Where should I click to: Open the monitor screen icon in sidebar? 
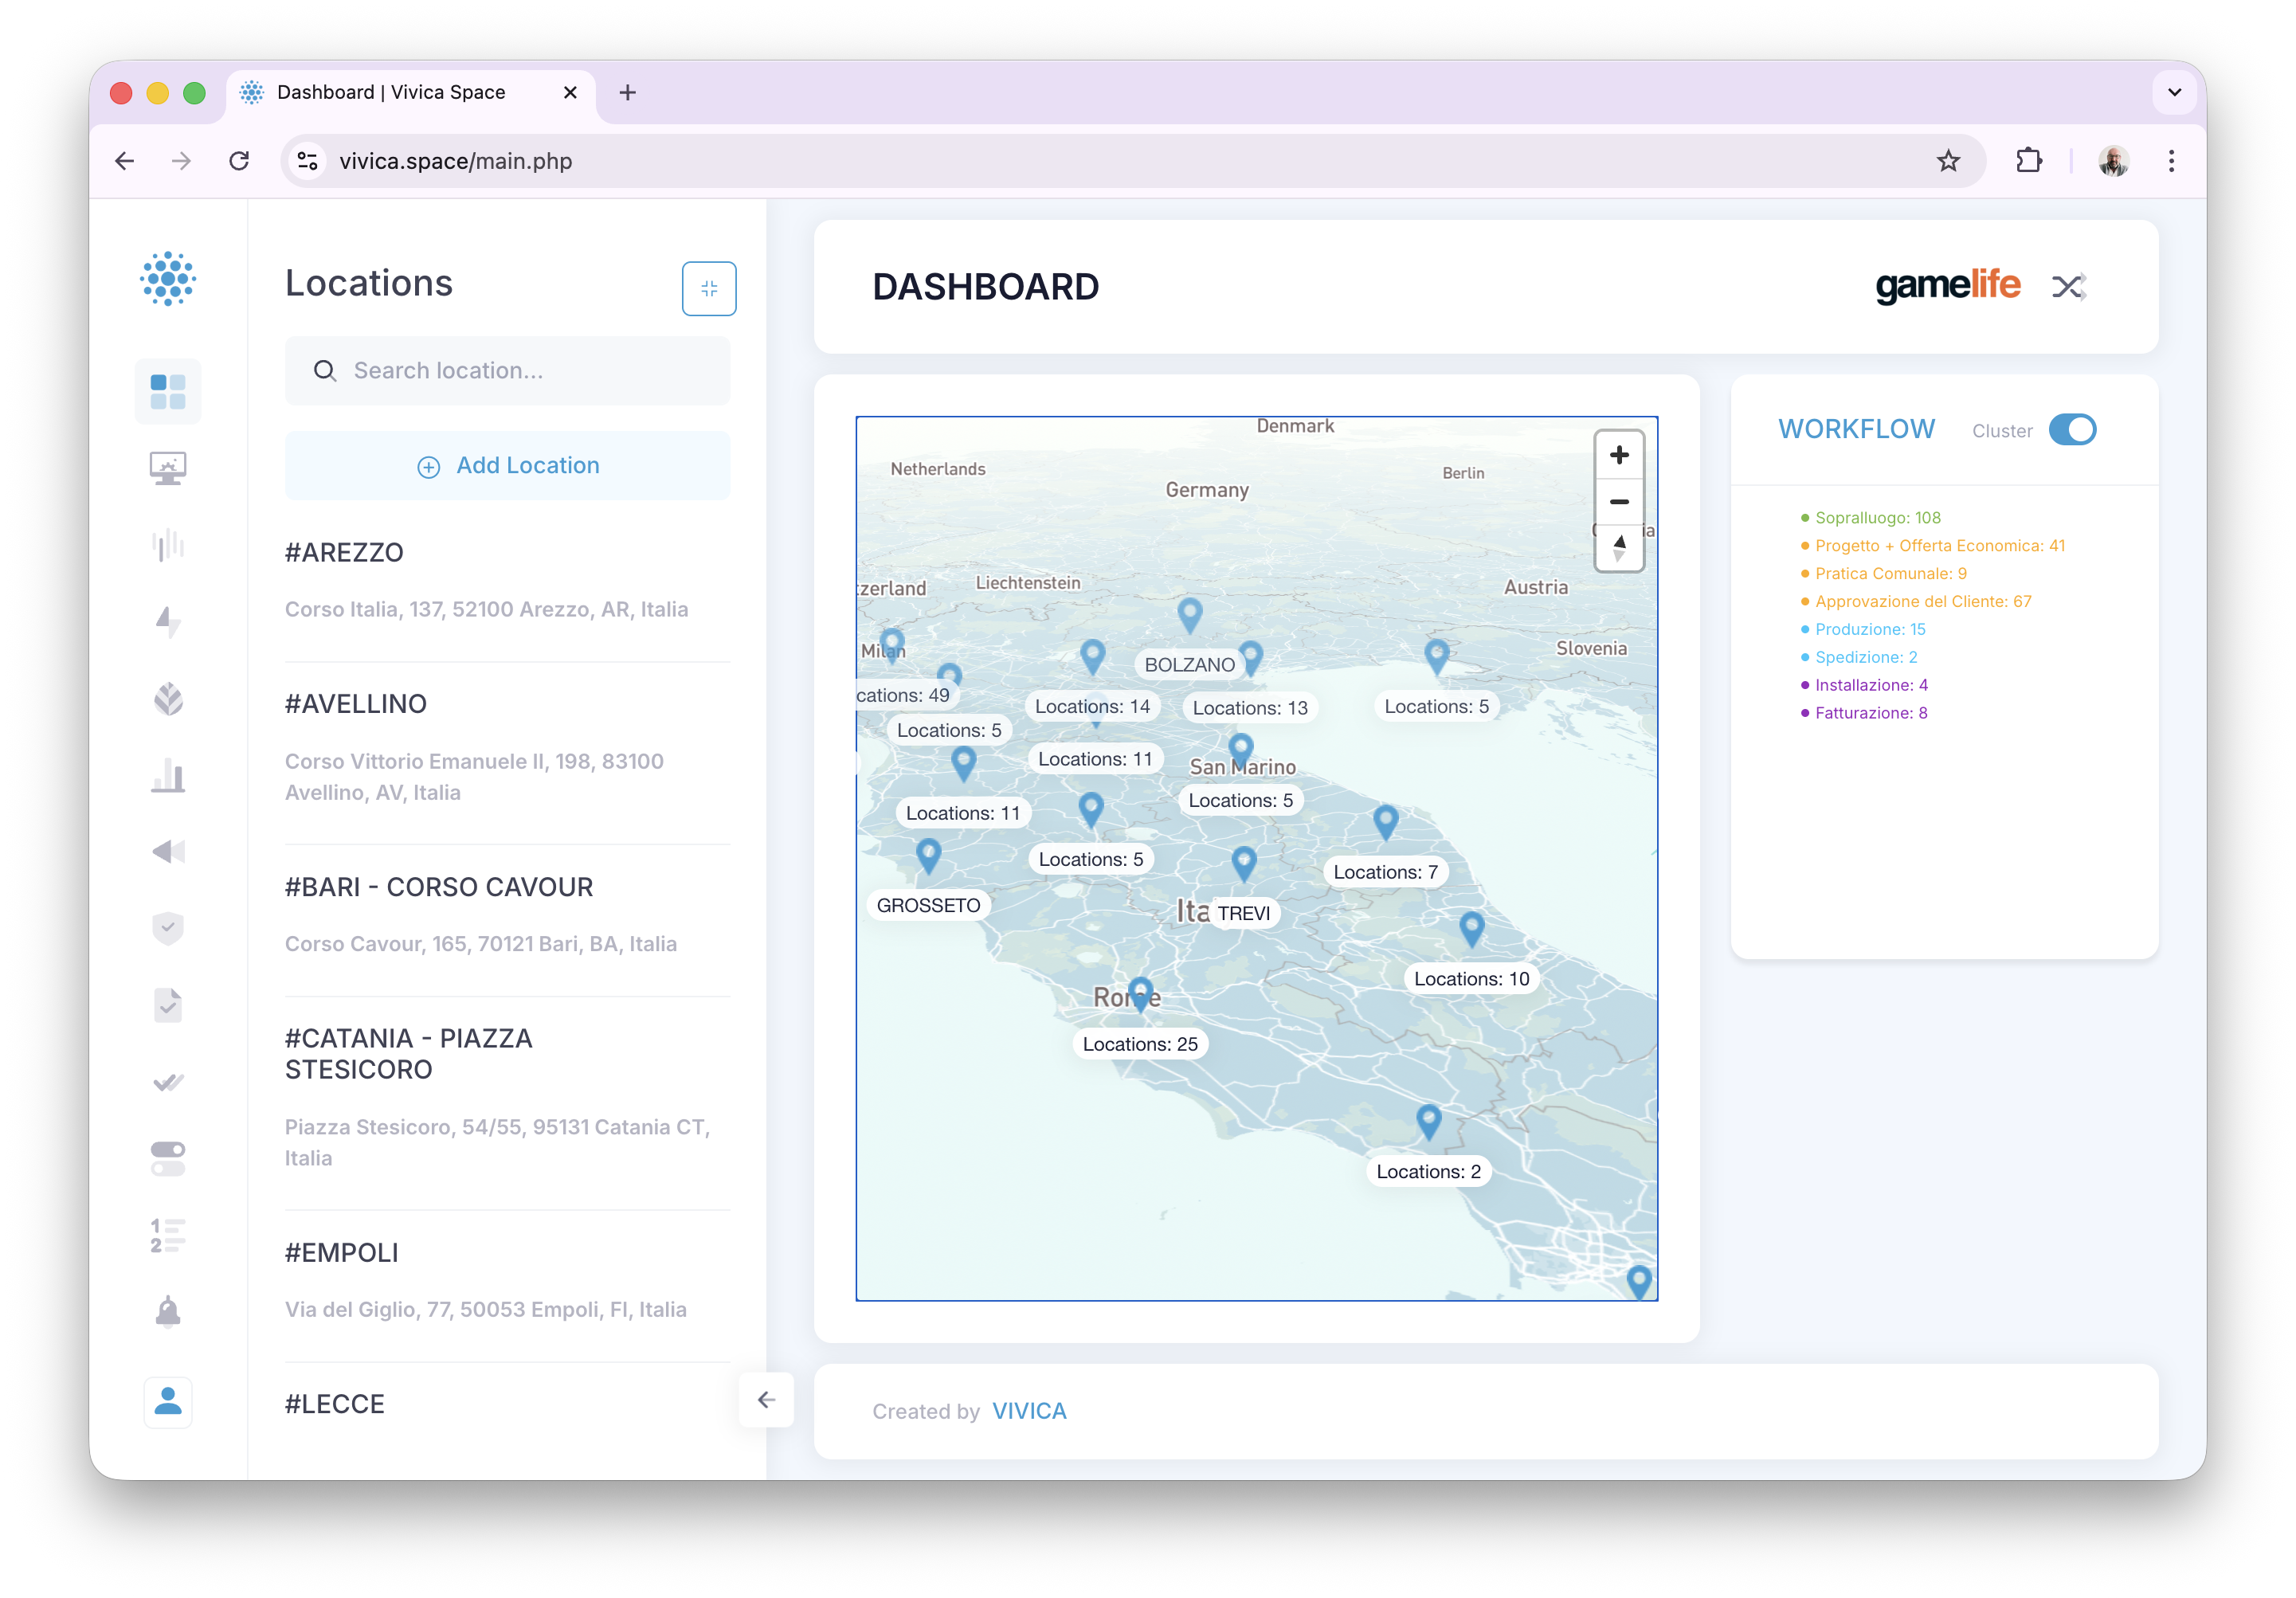[168, 468]
